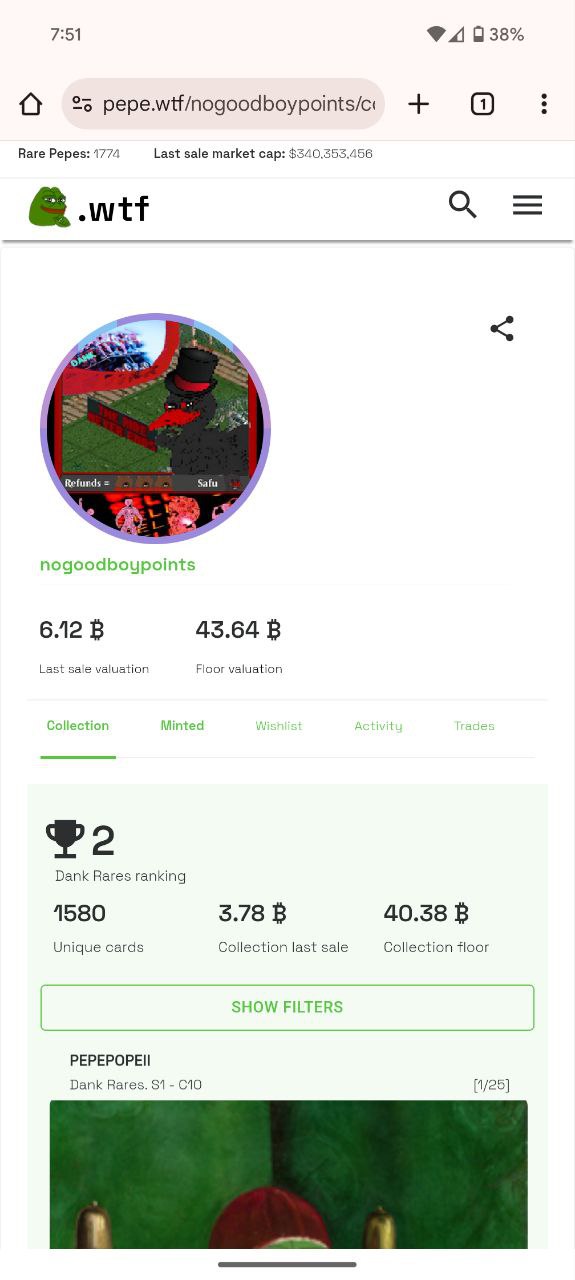Open Chrome's three-dot overflow menu
This screenshot has width=575, height=1280.
click(544, 104)
